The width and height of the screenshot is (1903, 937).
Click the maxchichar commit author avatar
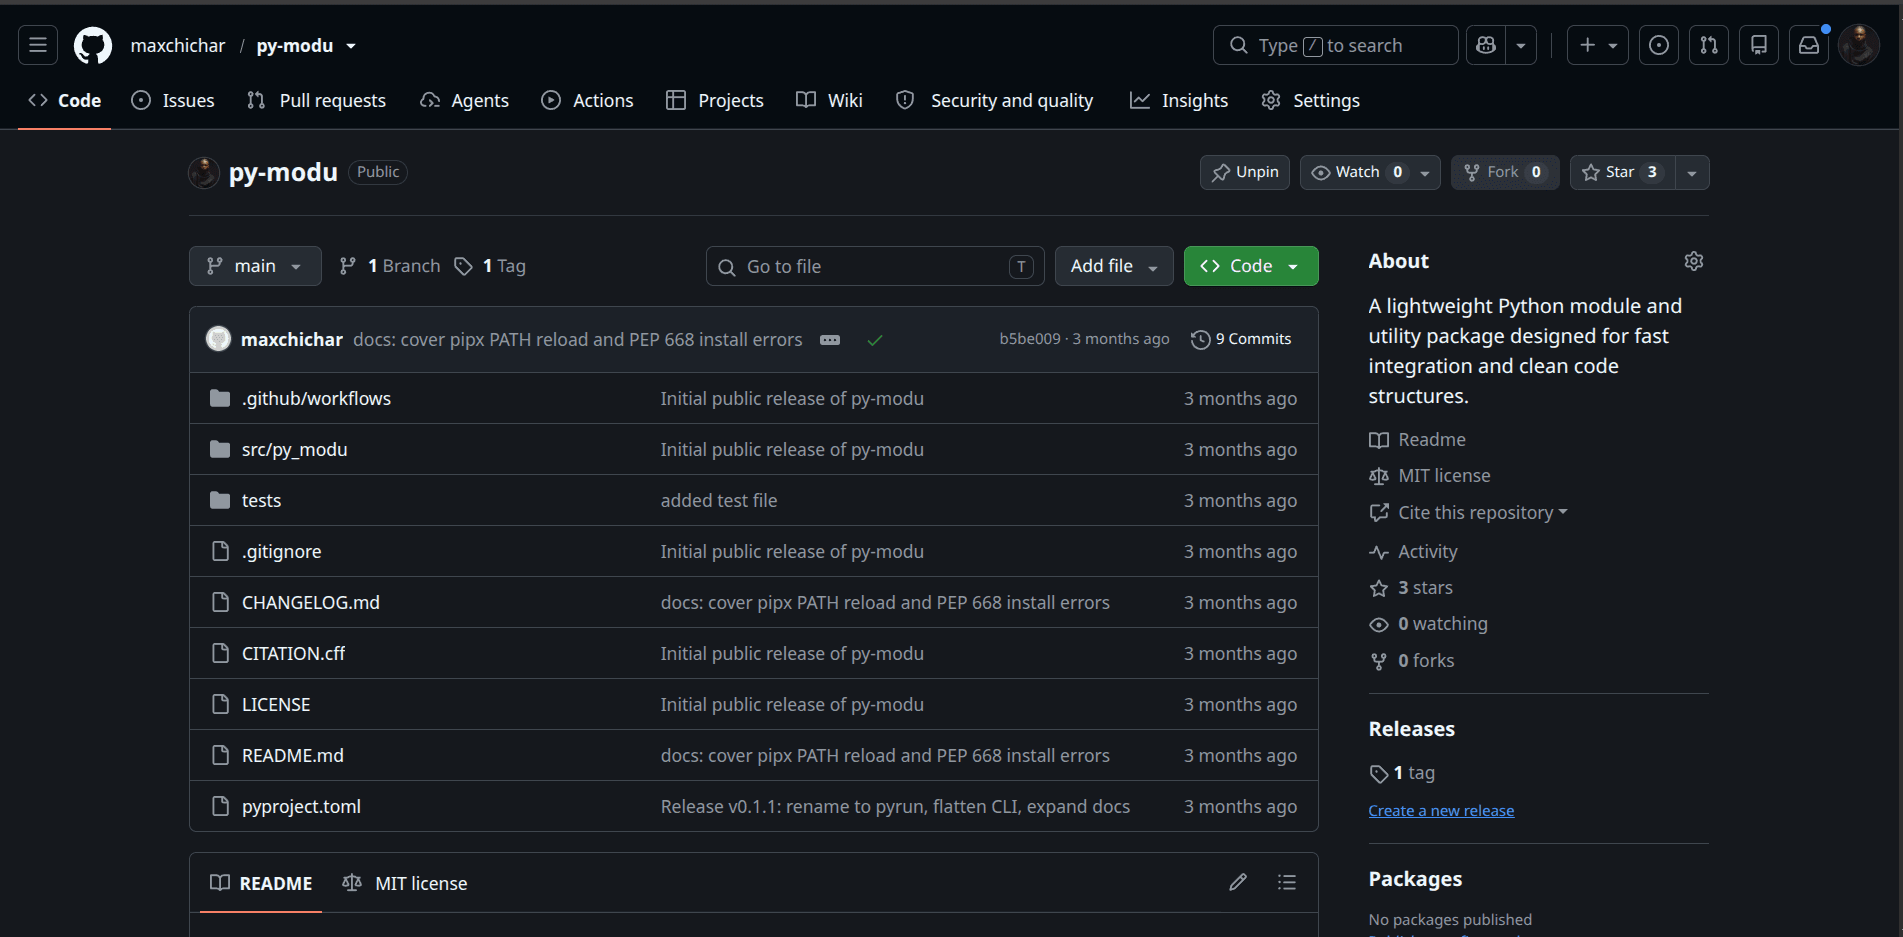(x=218, y=339)
